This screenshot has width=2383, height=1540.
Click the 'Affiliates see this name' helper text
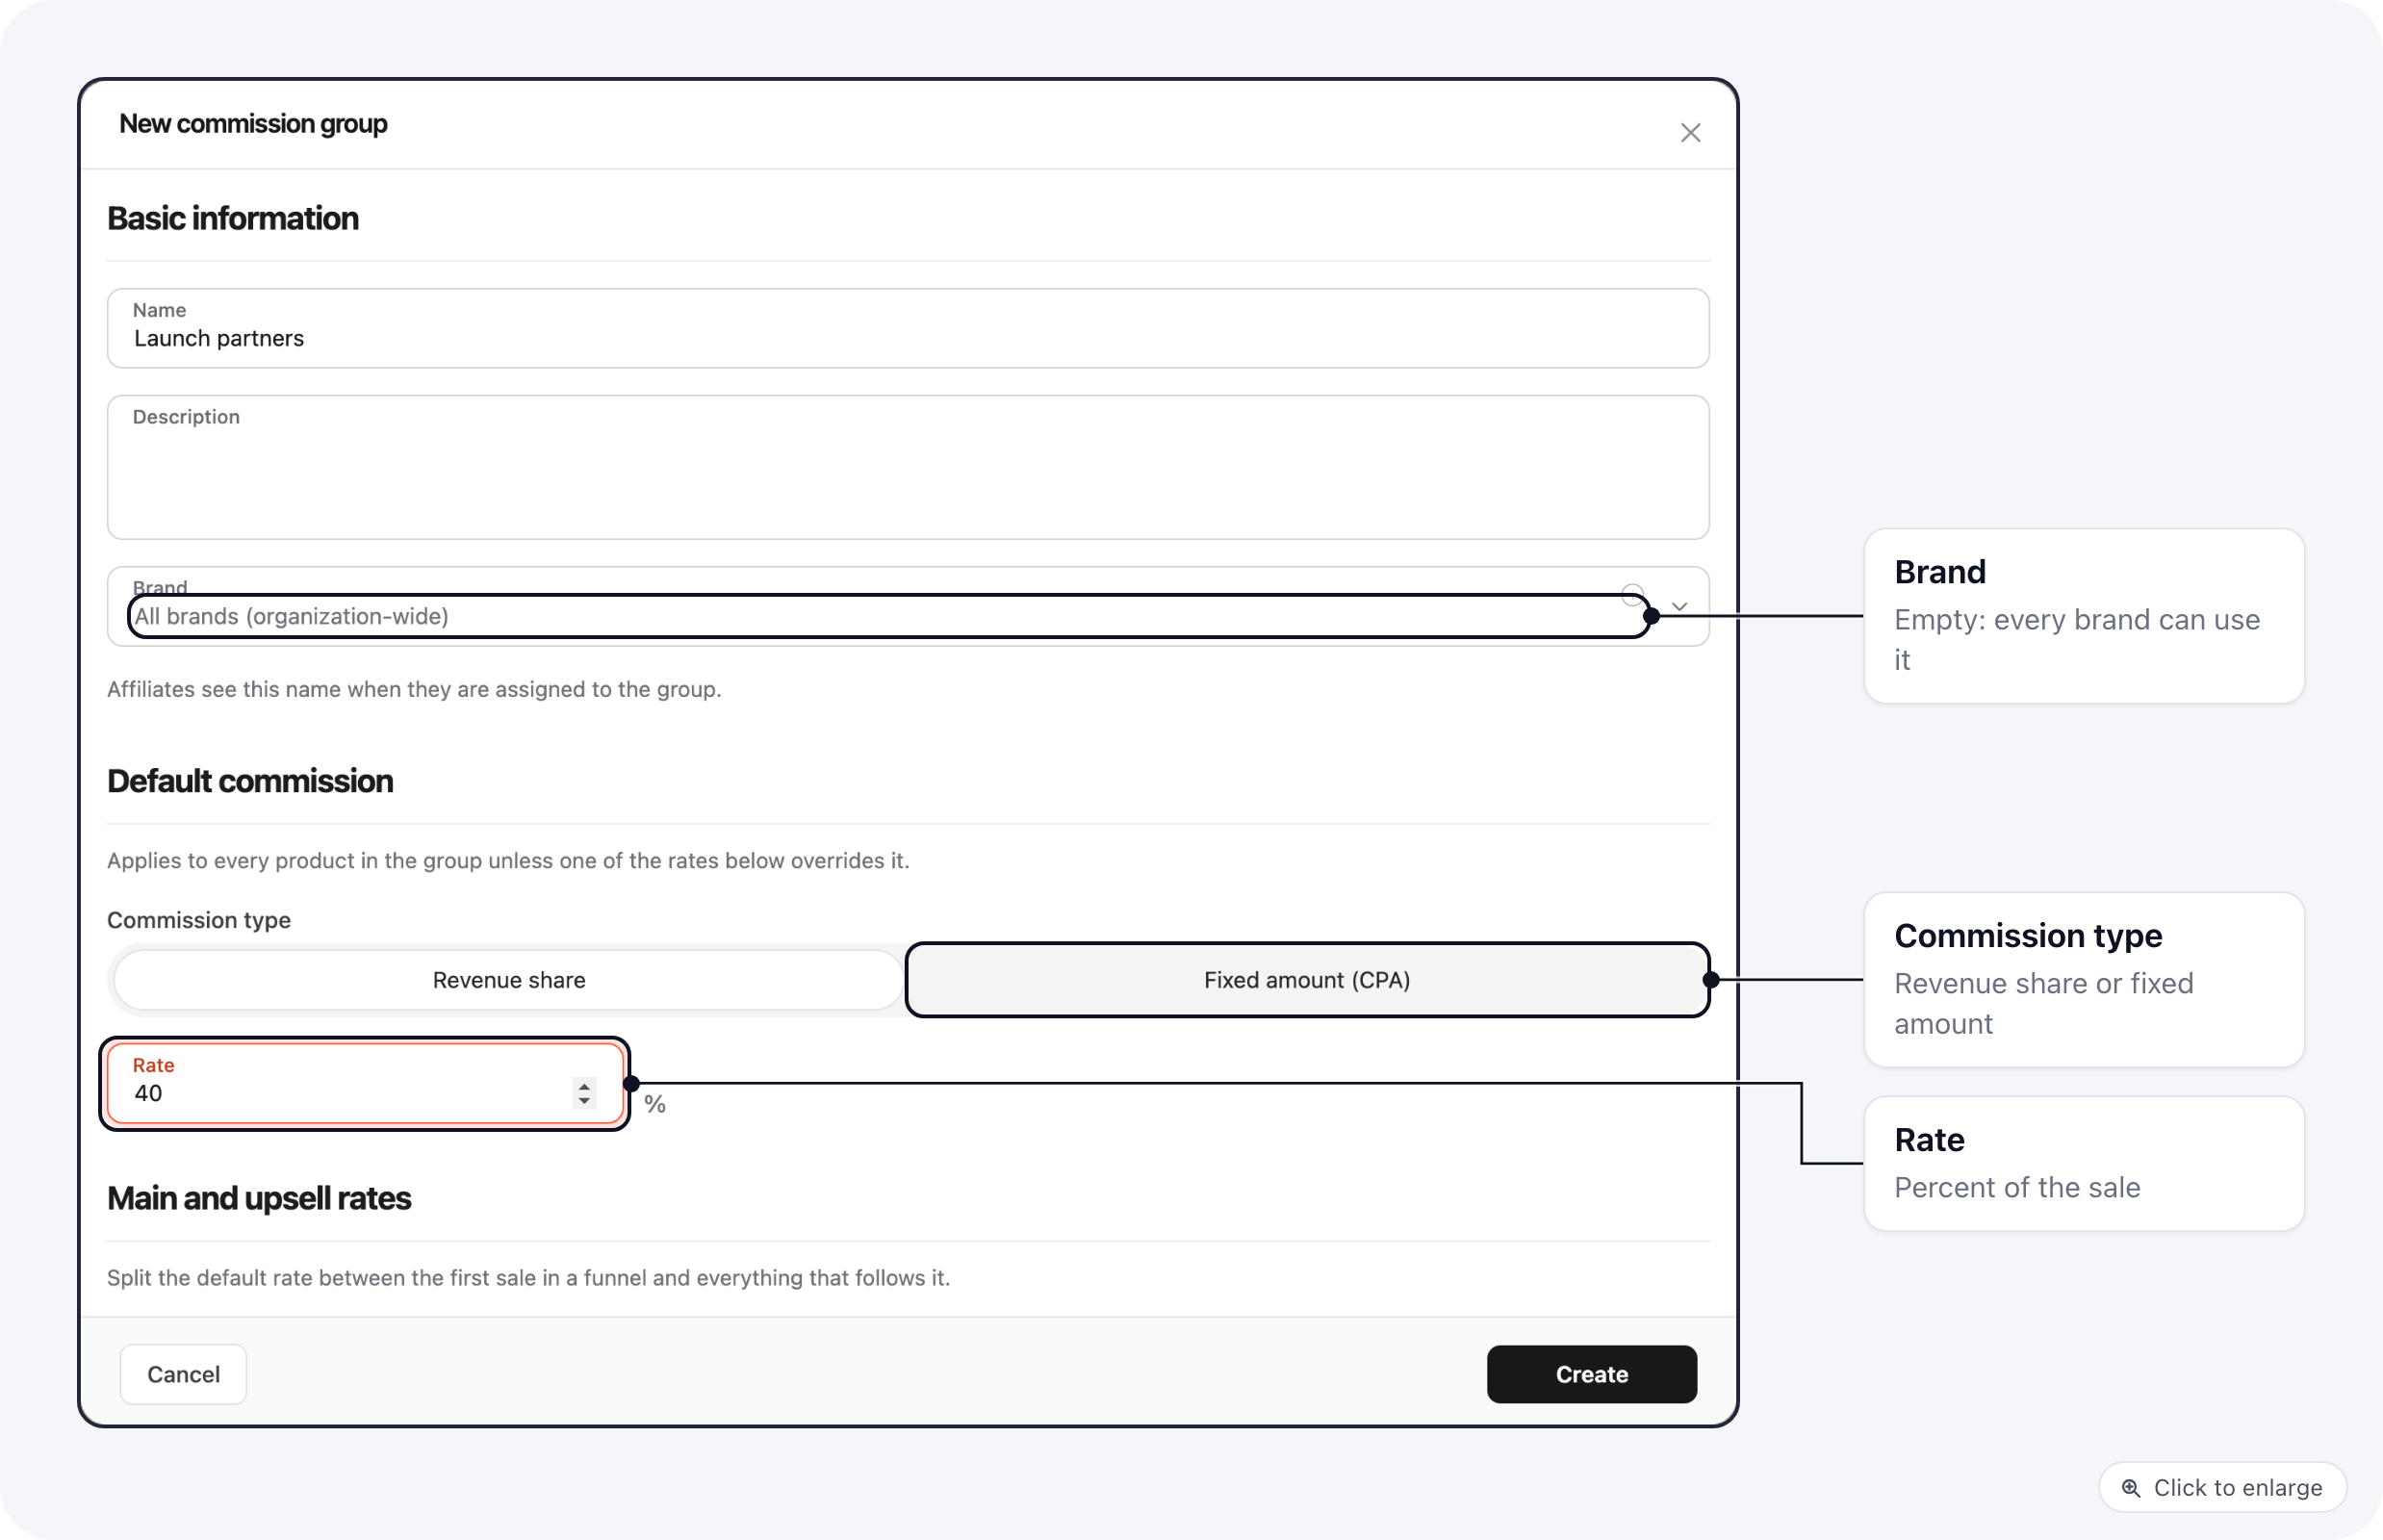[x=414, y=689]
